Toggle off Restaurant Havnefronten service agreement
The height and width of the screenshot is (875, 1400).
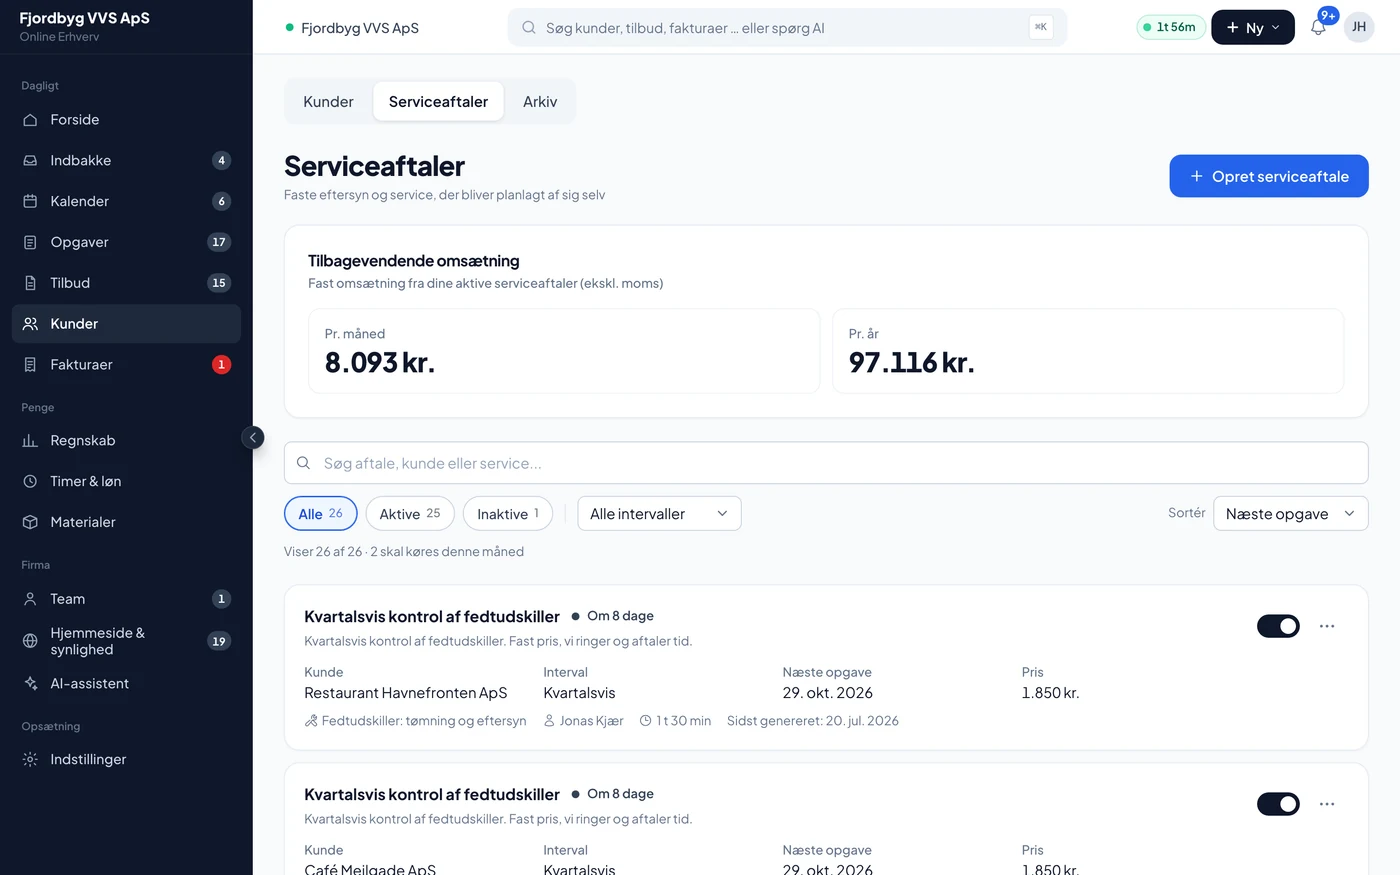point(1278,626)
